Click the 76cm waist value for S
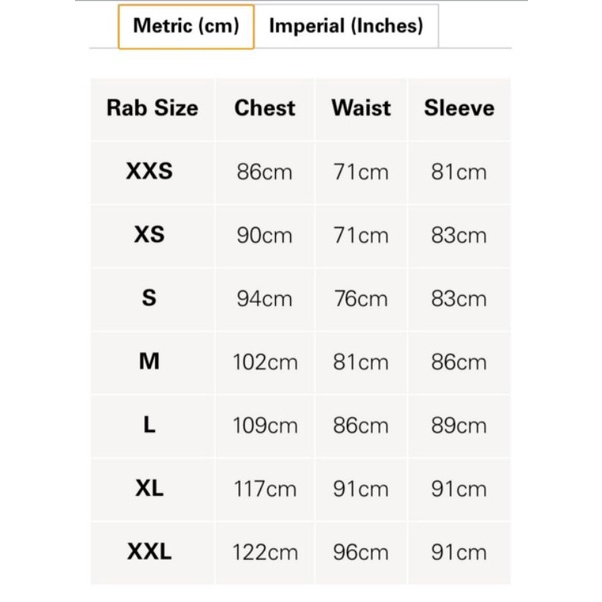 click(x=361, y=299)
